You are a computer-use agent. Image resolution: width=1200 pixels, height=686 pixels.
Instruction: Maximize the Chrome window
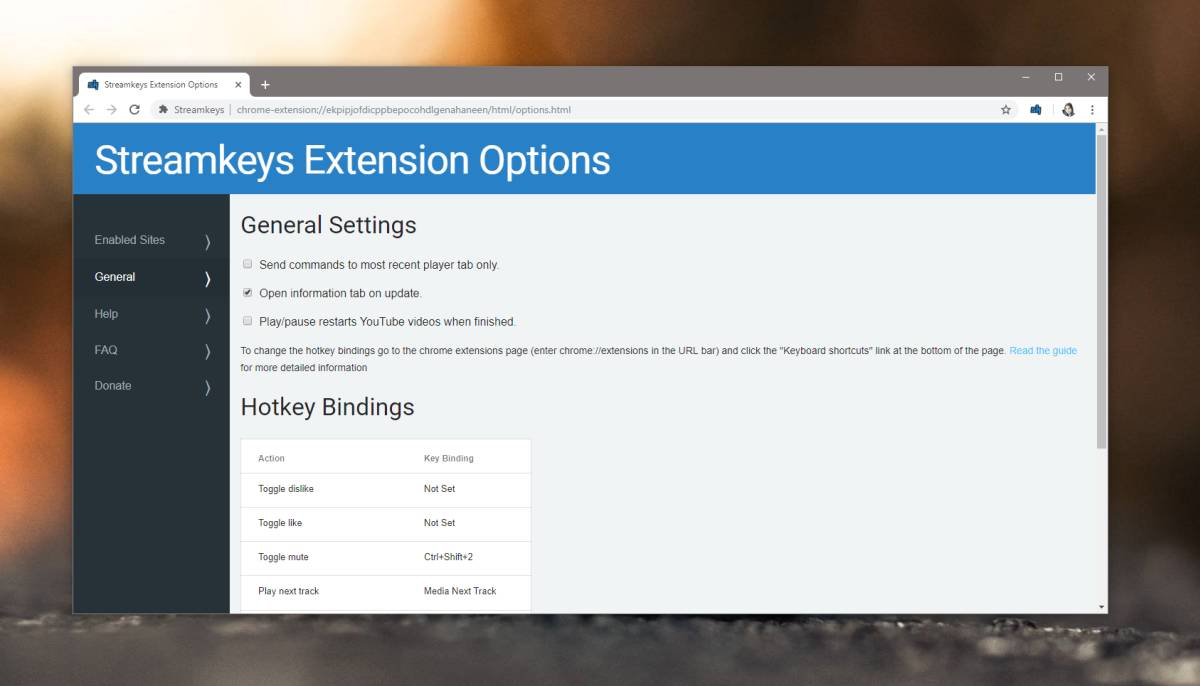(x=1058, y=77)
